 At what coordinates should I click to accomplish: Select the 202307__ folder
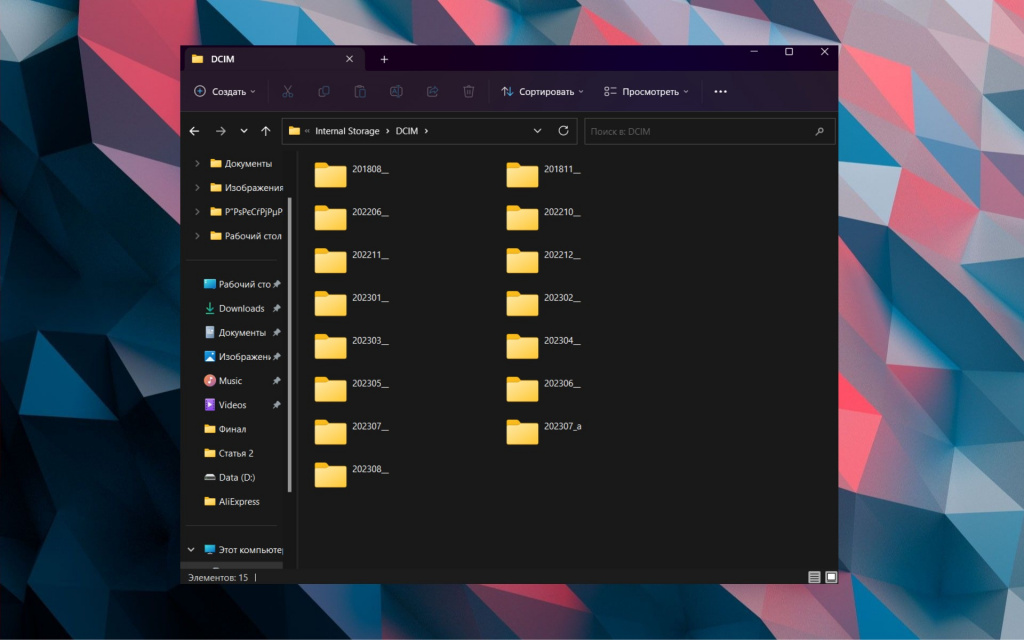(351, 432)
